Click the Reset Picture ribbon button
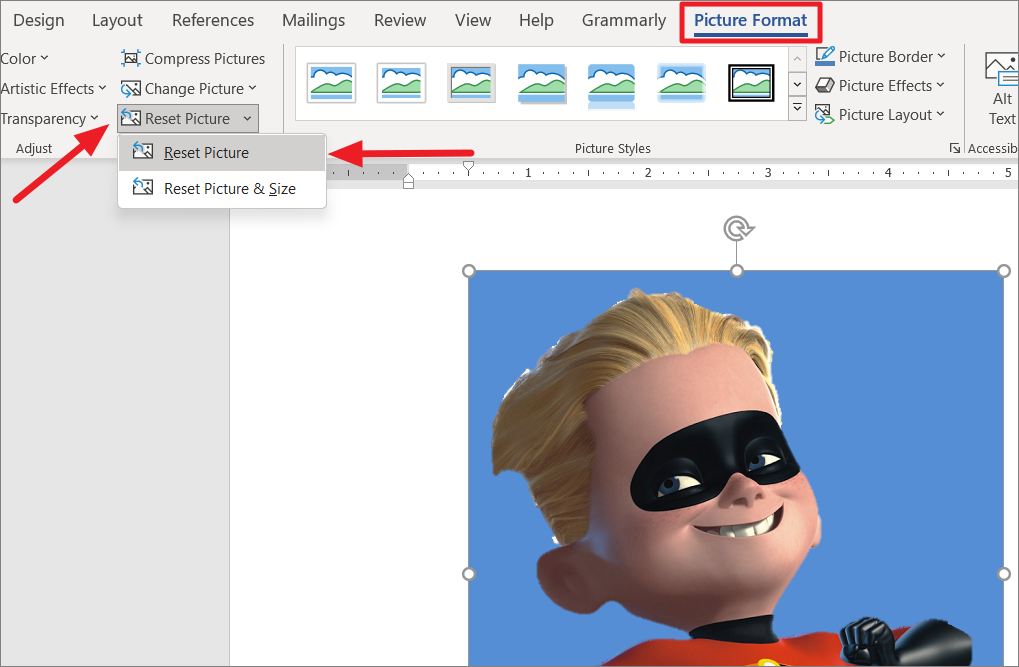 [x=176, y=118]
